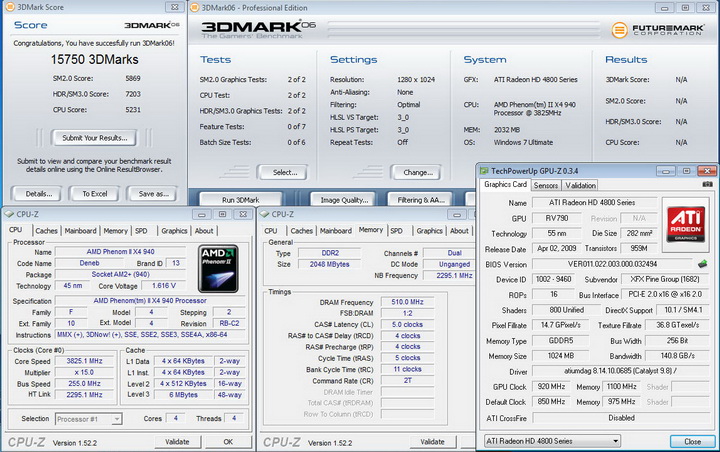This screenshot has height=452, width=720.
Task: Export results with To Excel button
Action: [95, 194]
